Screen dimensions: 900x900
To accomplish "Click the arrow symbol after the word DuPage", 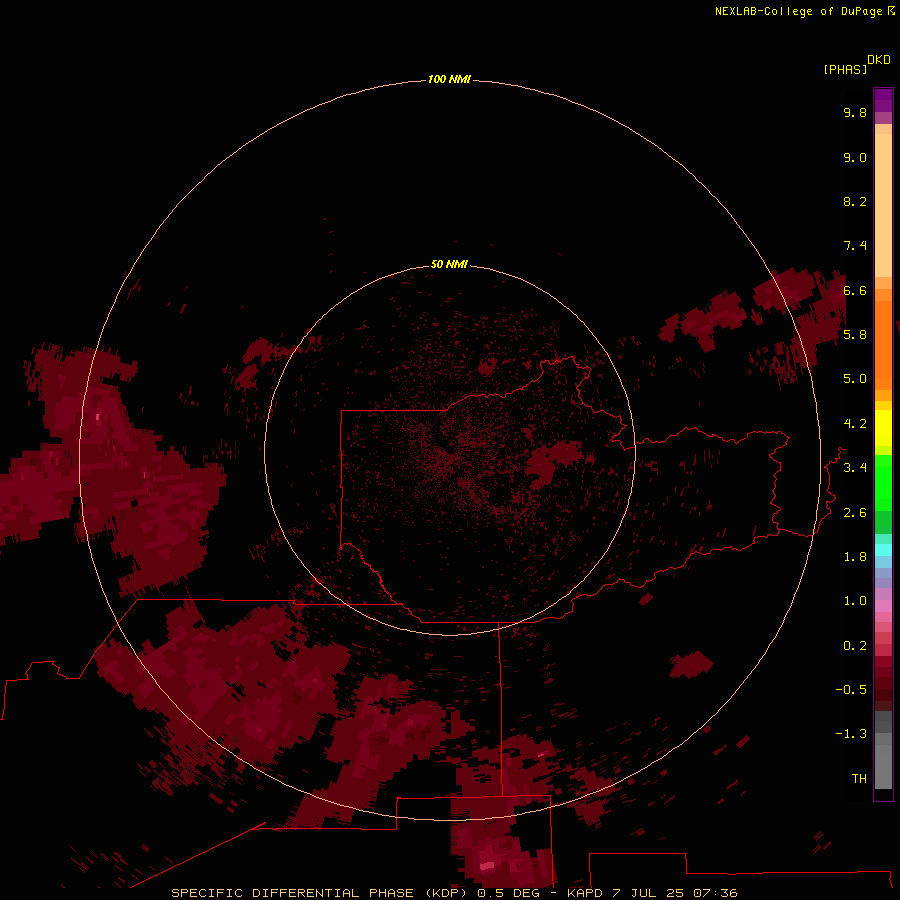I will [891, 11].
